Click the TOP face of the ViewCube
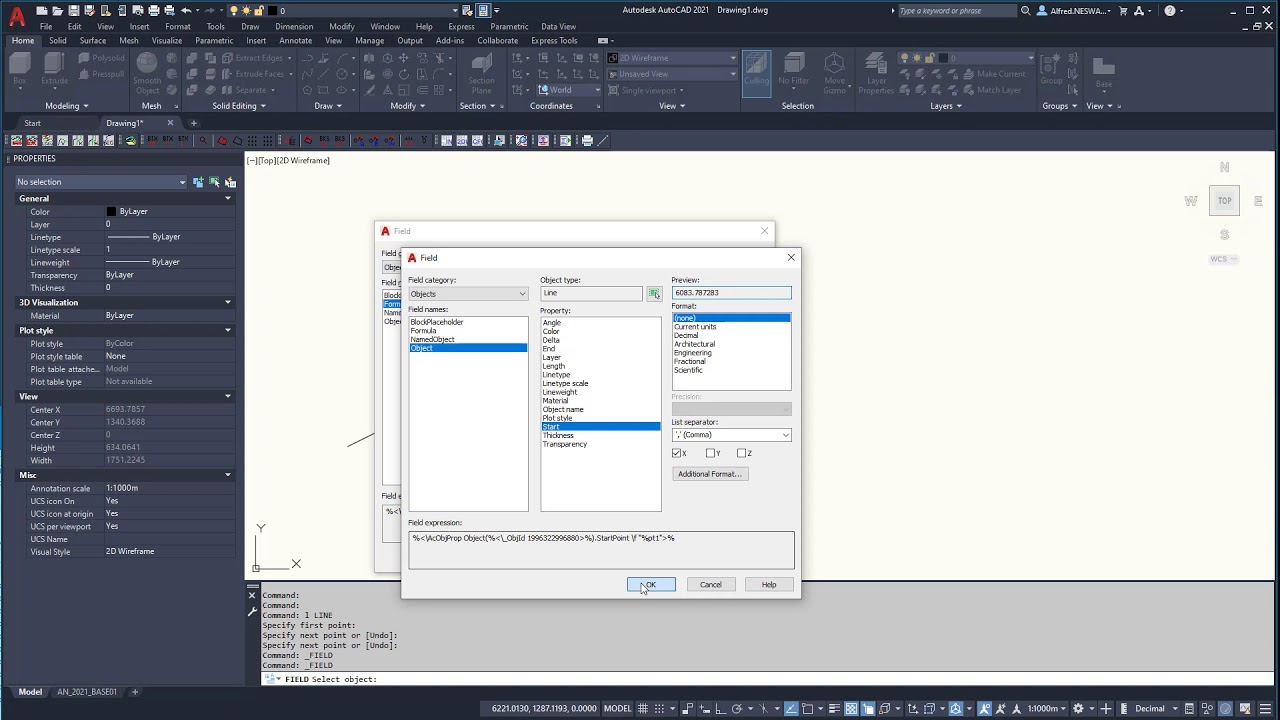The width and height of the screenshot is (1280, 720). [x=1224, y=201]
